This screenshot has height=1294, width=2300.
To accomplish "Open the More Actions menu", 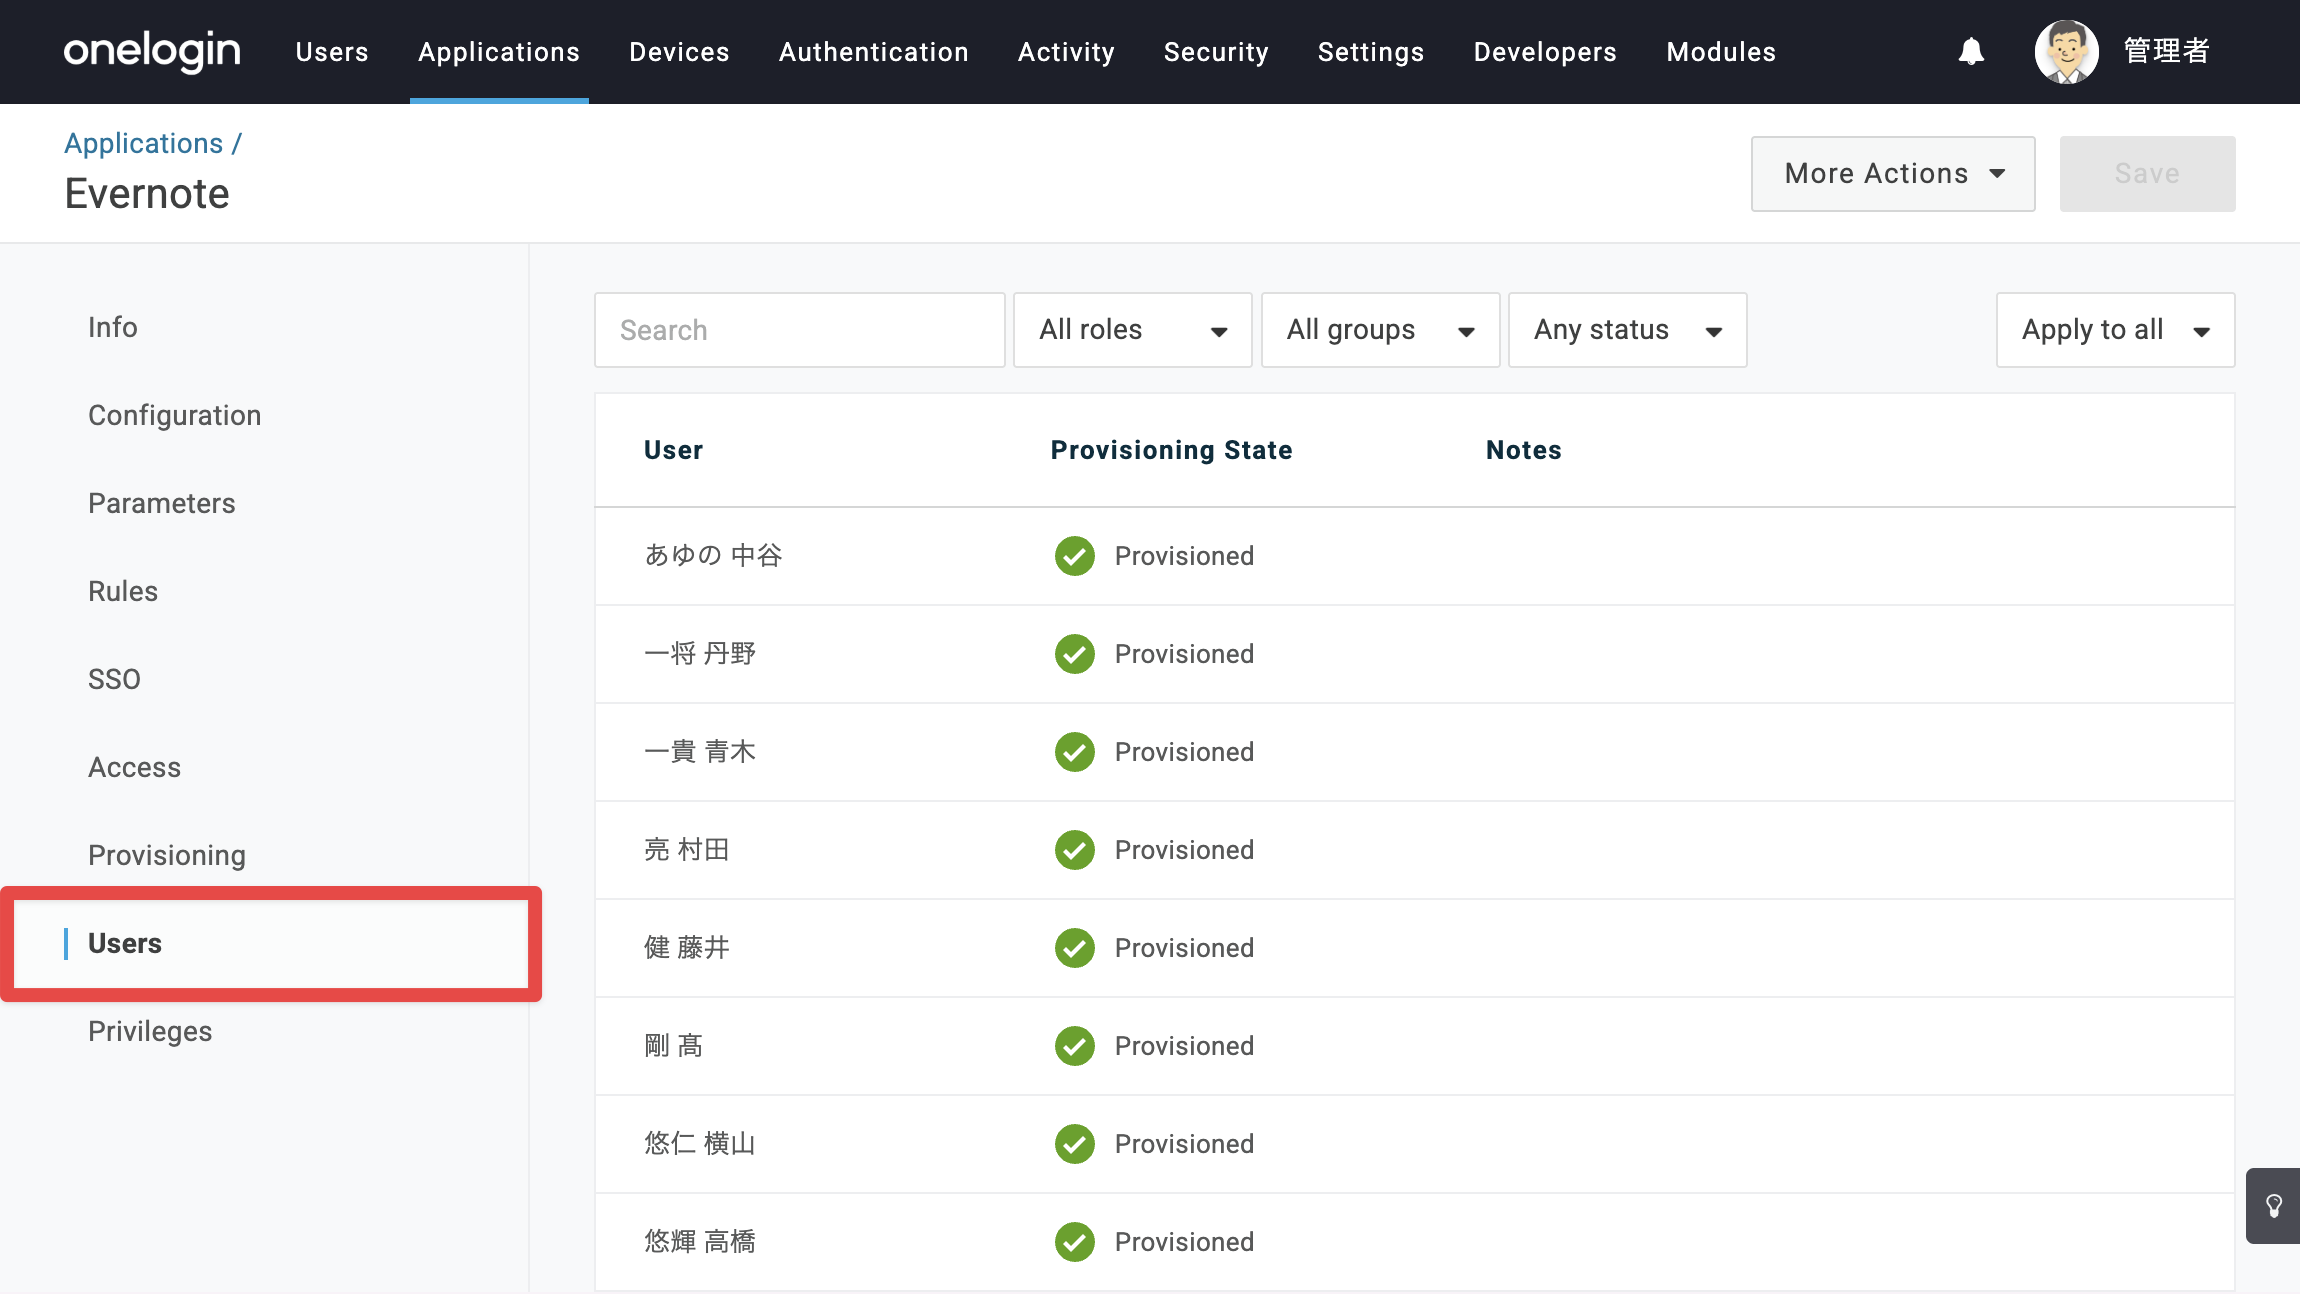I will 1893,174.
